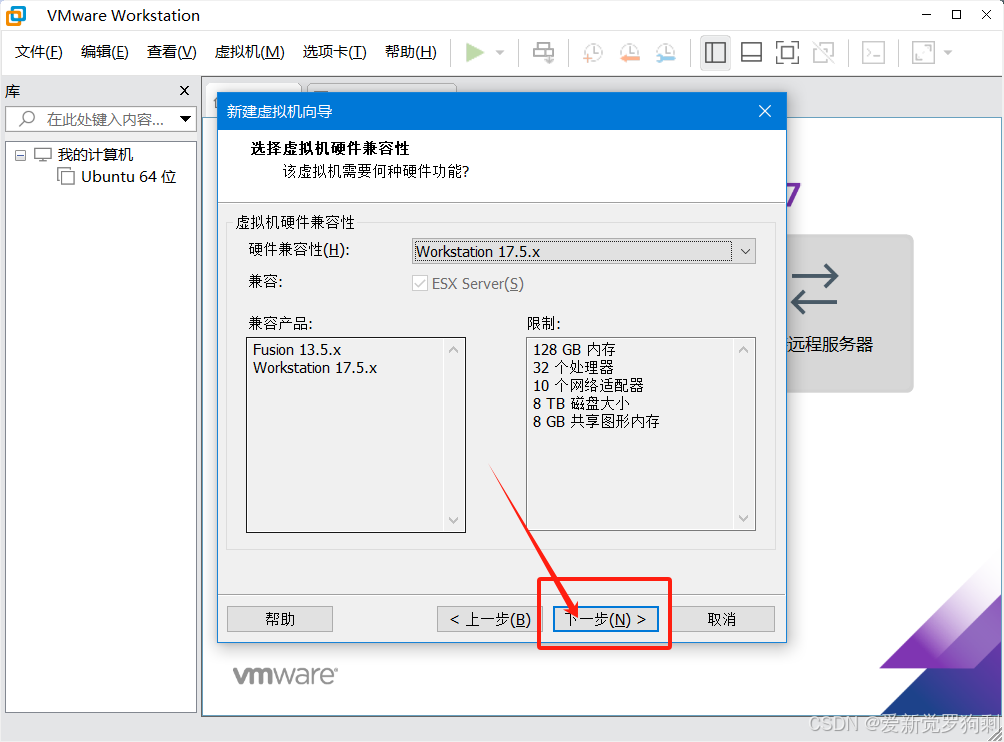
Task: Click the 兼容产品 list scroll down arrow
Action: pyautogui.click(x=453, y=520)
